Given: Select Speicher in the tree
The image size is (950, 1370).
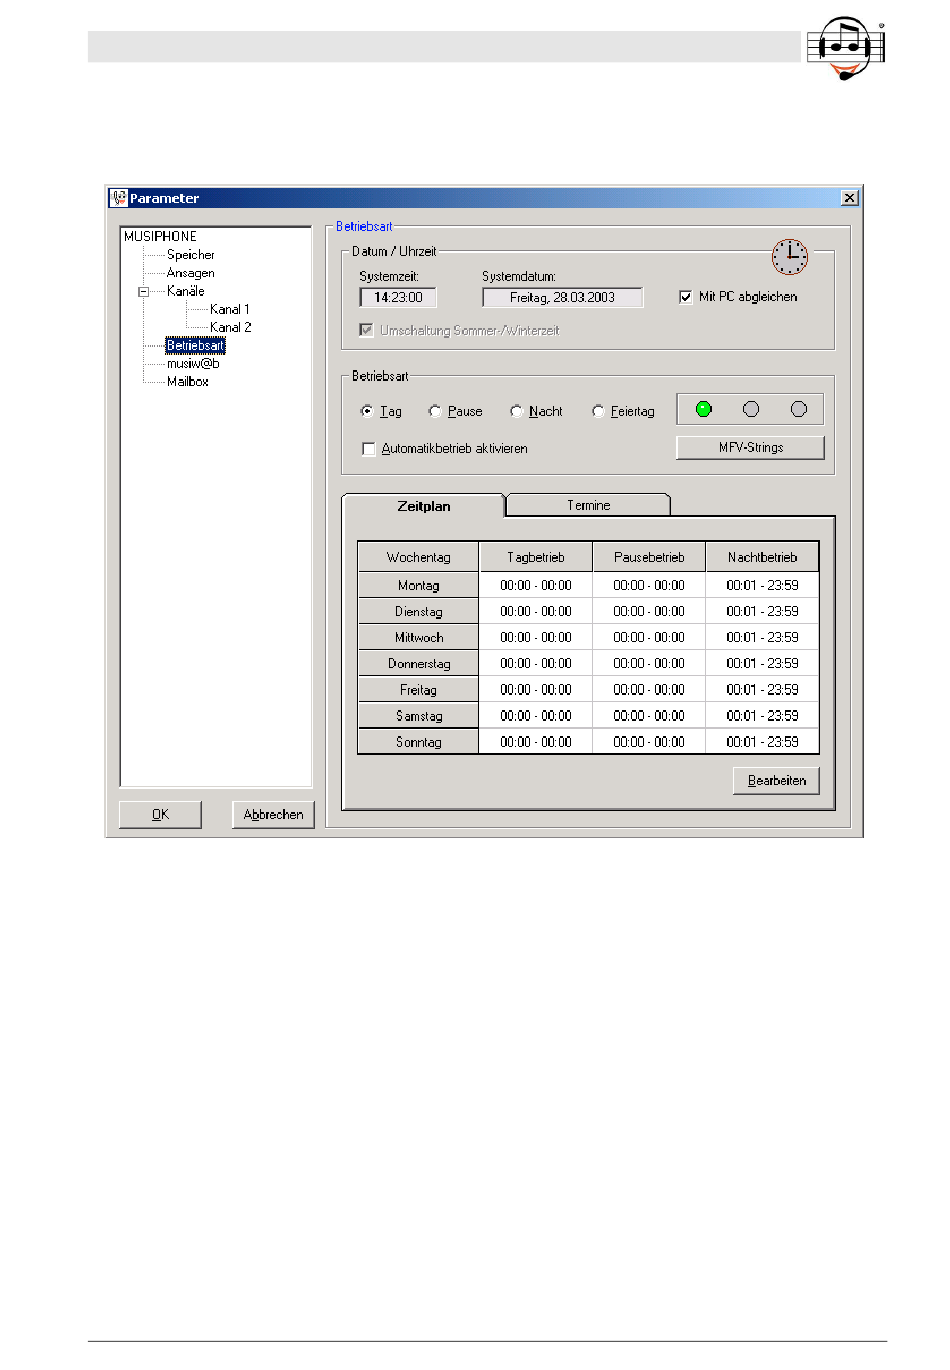Looking at the screenshot, I should [x=190, y=255].
